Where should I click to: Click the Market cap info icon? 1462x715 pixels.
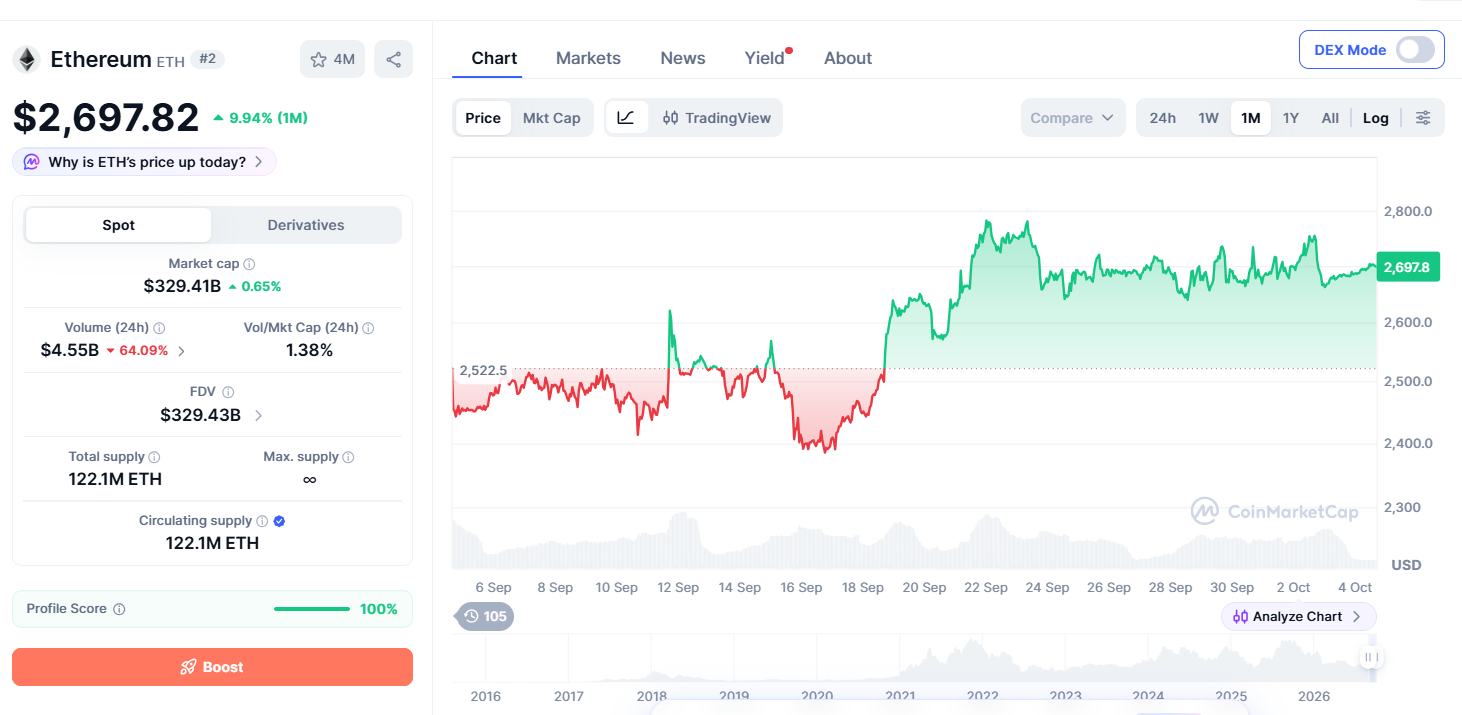(x=249, y=264)
